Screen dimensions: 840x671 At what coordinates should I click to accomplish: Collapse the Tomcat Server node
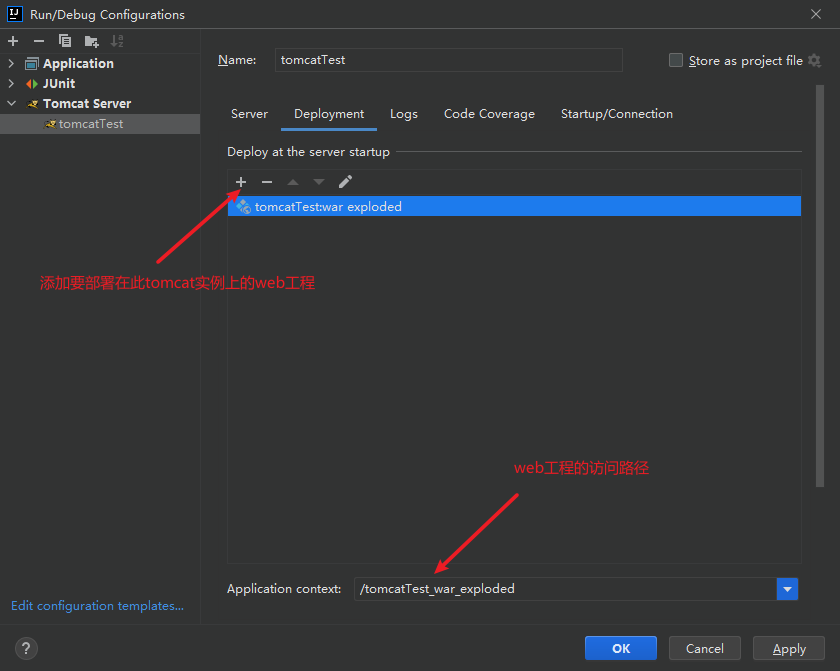pyautogui.click(x=12, y=104)
